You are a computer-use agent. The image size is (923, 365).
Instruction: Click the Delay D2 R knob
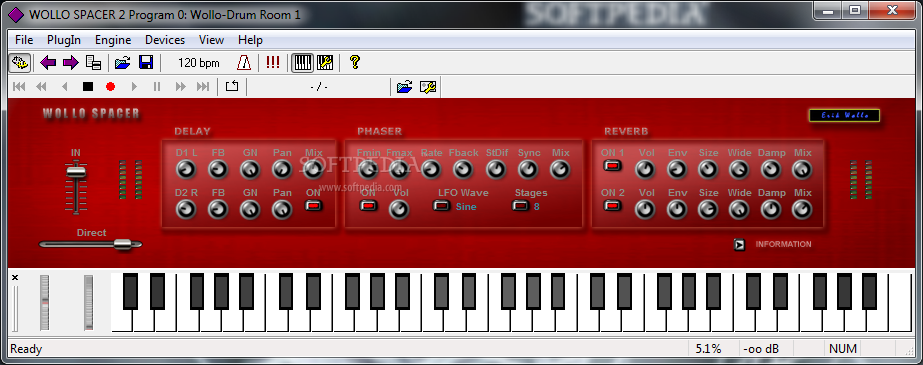pos(186,210)
